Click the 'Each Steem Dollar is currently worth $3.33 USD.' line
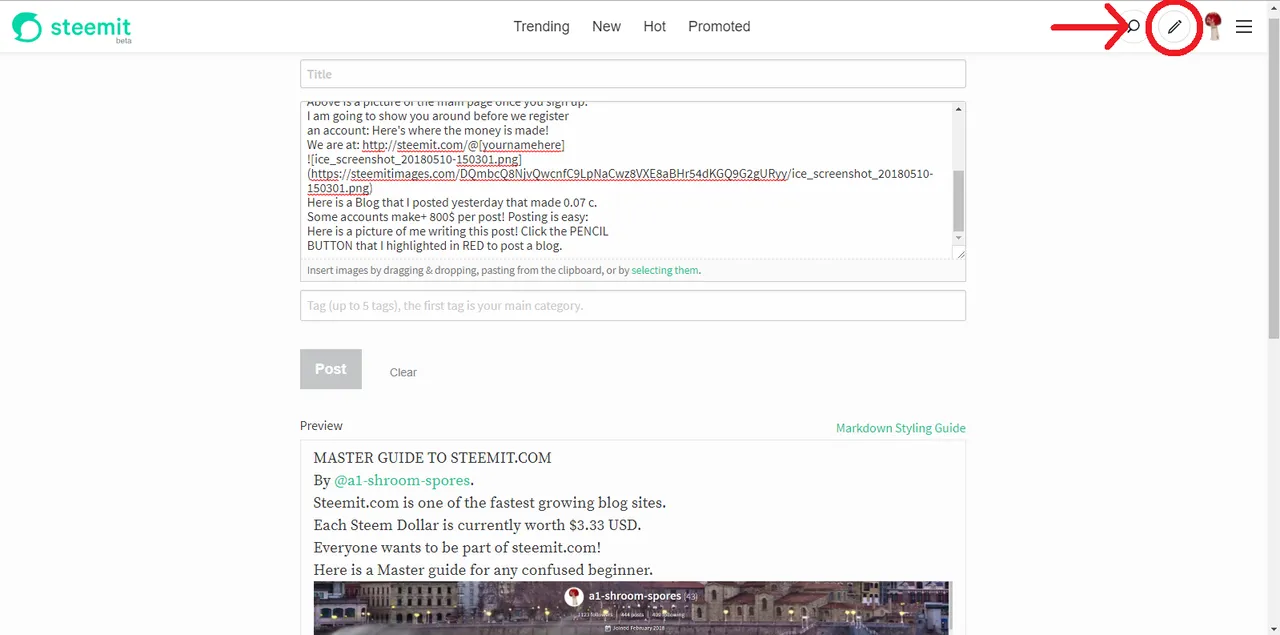The height and width of the screenshot is (635, 1280). point(477,525)
